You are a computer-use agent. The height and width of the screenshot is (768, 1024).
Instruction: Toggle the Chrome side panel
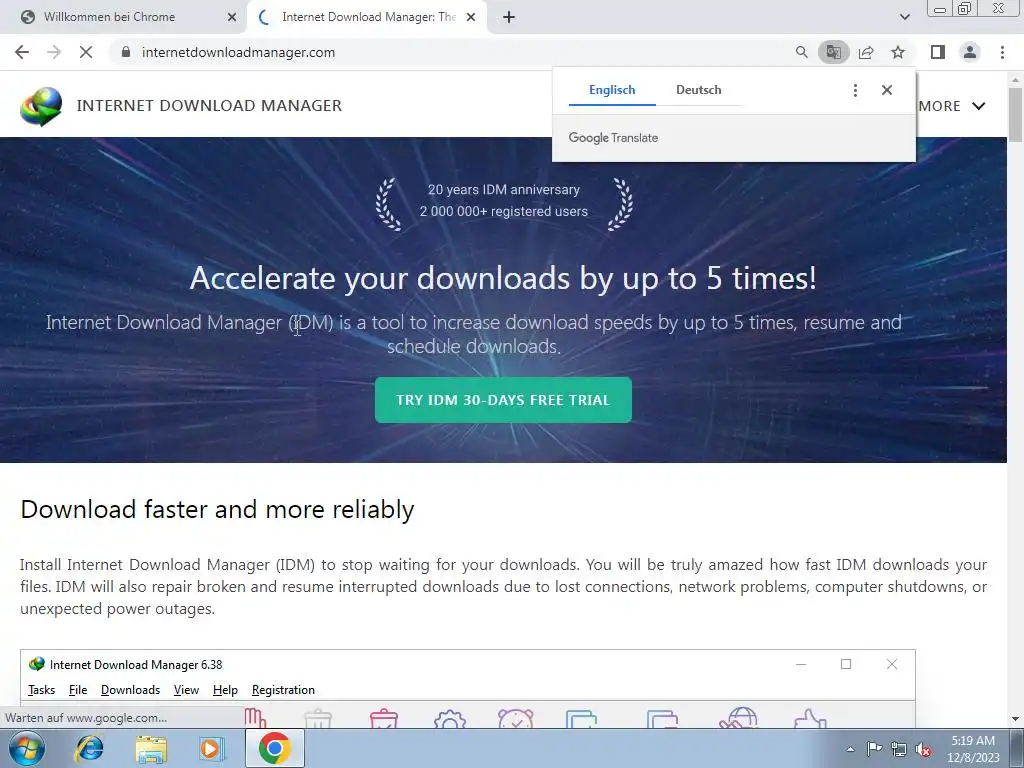[x=938, y=52]
